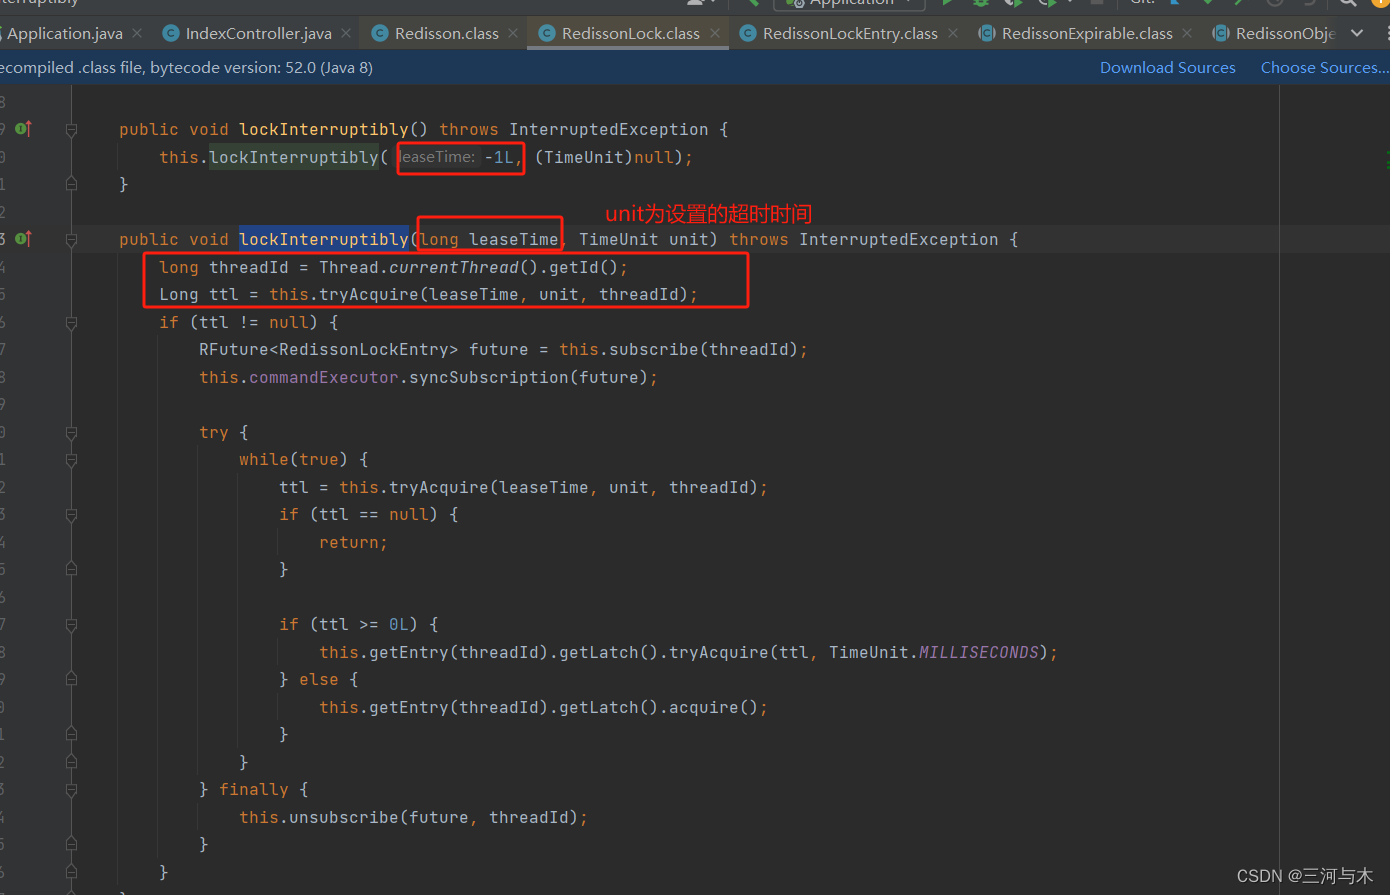Viewport: 1390px width, 895px height.
Task: Close the RedissonLock.class tab
Action: [715, 34]
